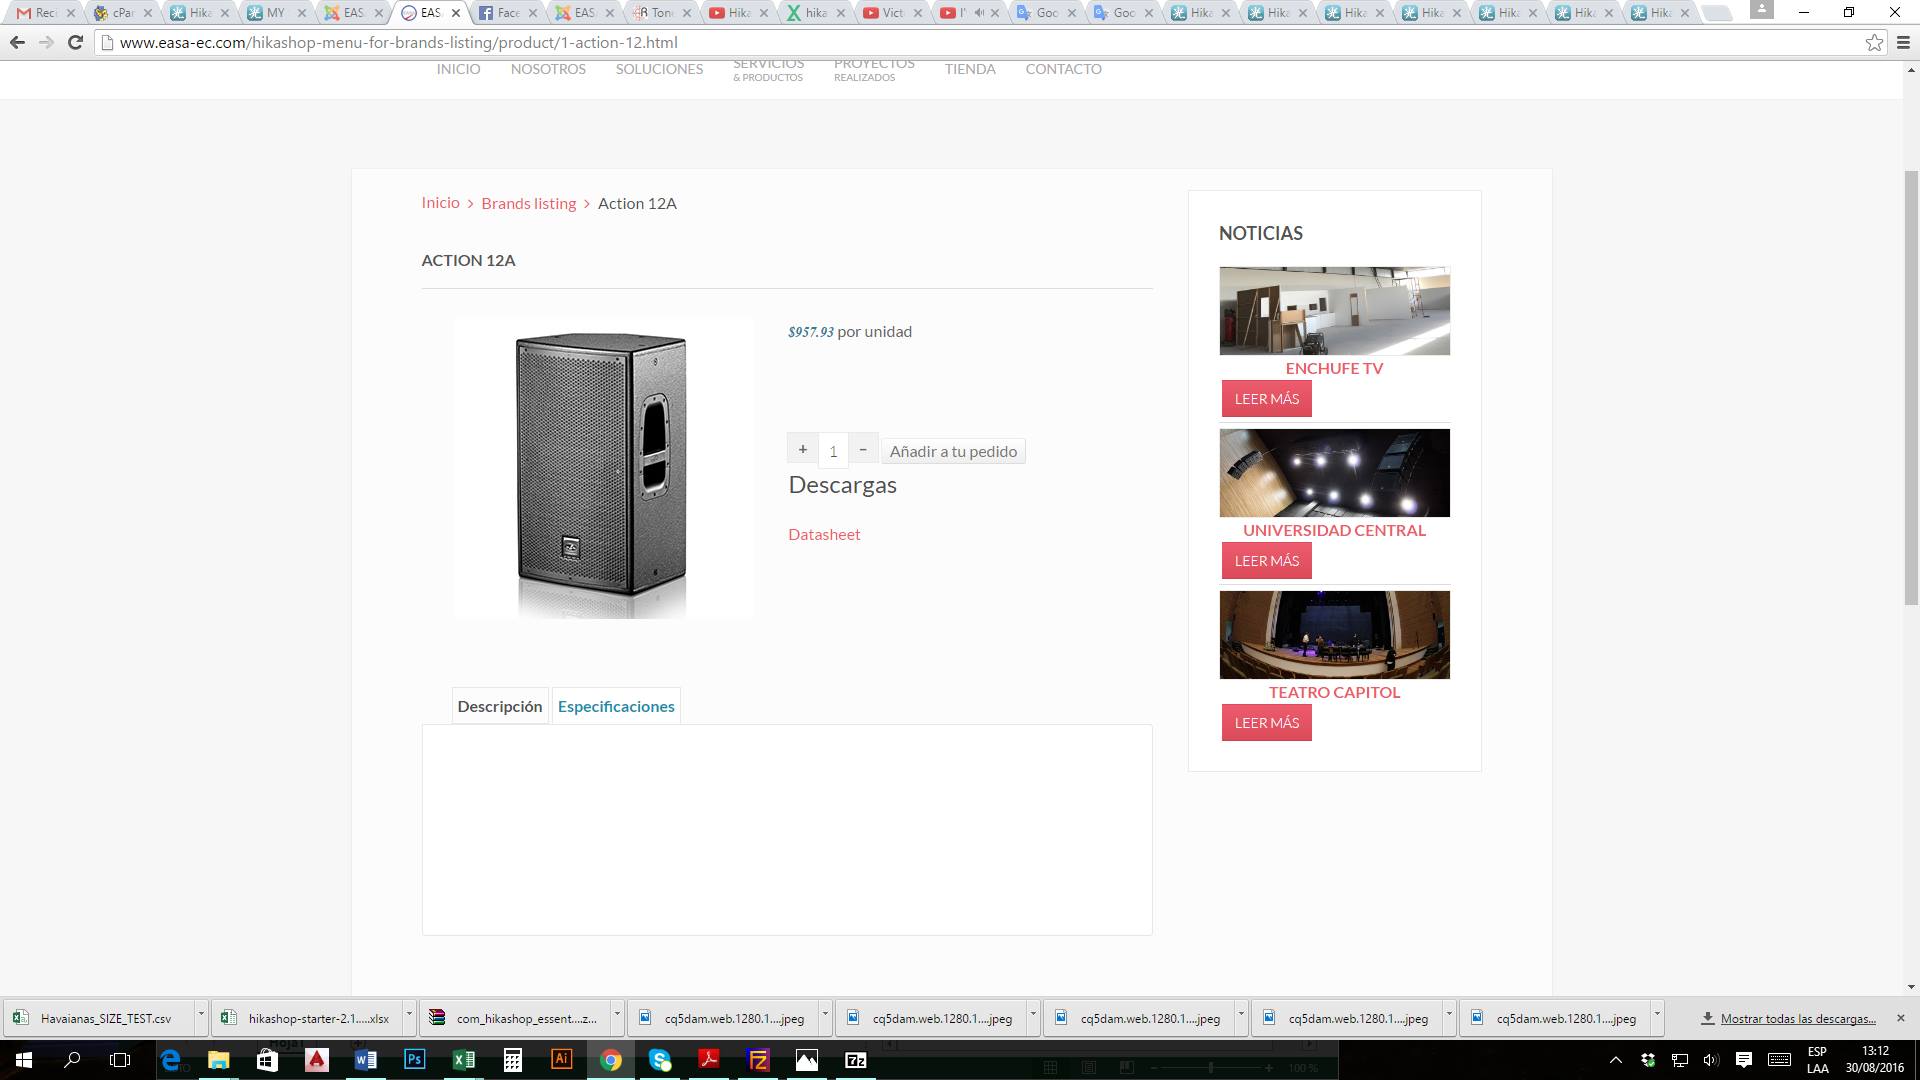
Task: Click the bookmark star icon
Action: tap(1874, 43)
